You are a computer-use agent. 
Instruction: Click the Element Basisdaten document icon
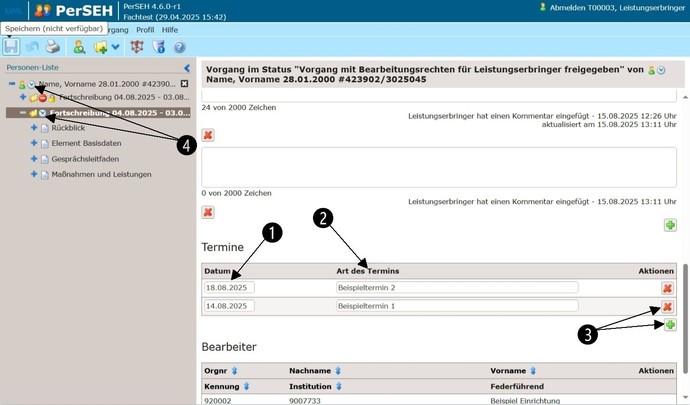(44, 144)
